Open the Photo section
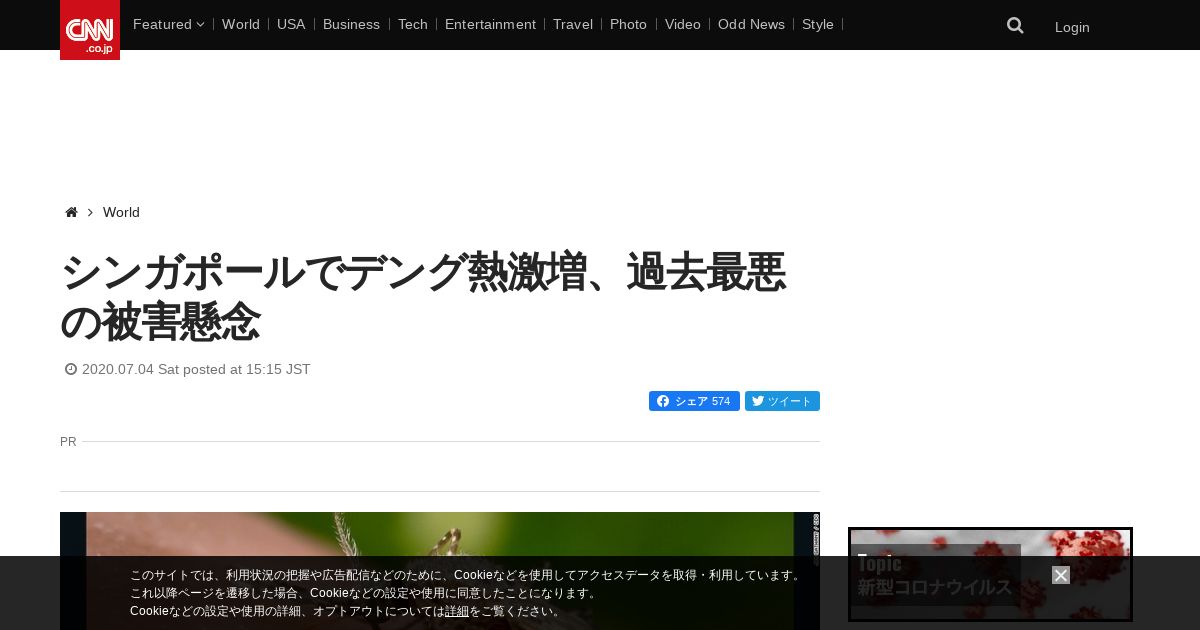Screen dimensions: 1200x630 tap(628, 24)
